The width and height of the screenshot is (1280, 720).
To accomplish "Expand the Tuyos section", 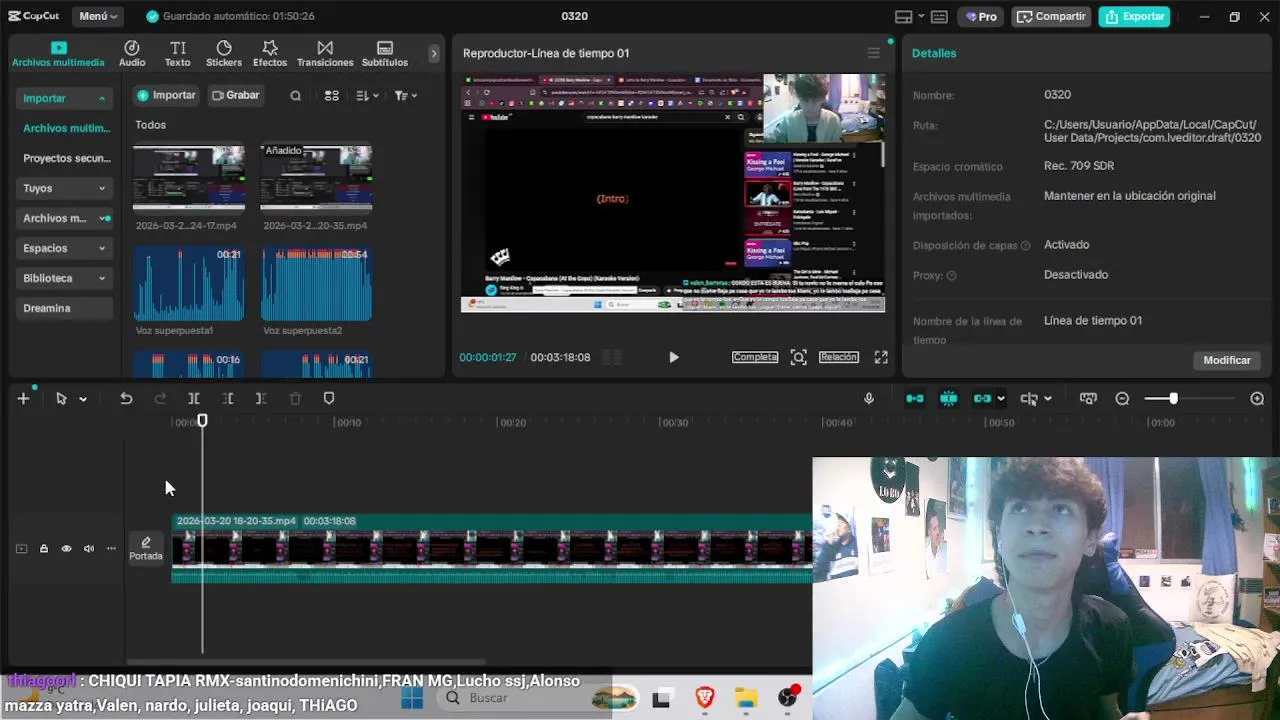I will point(65,188).
